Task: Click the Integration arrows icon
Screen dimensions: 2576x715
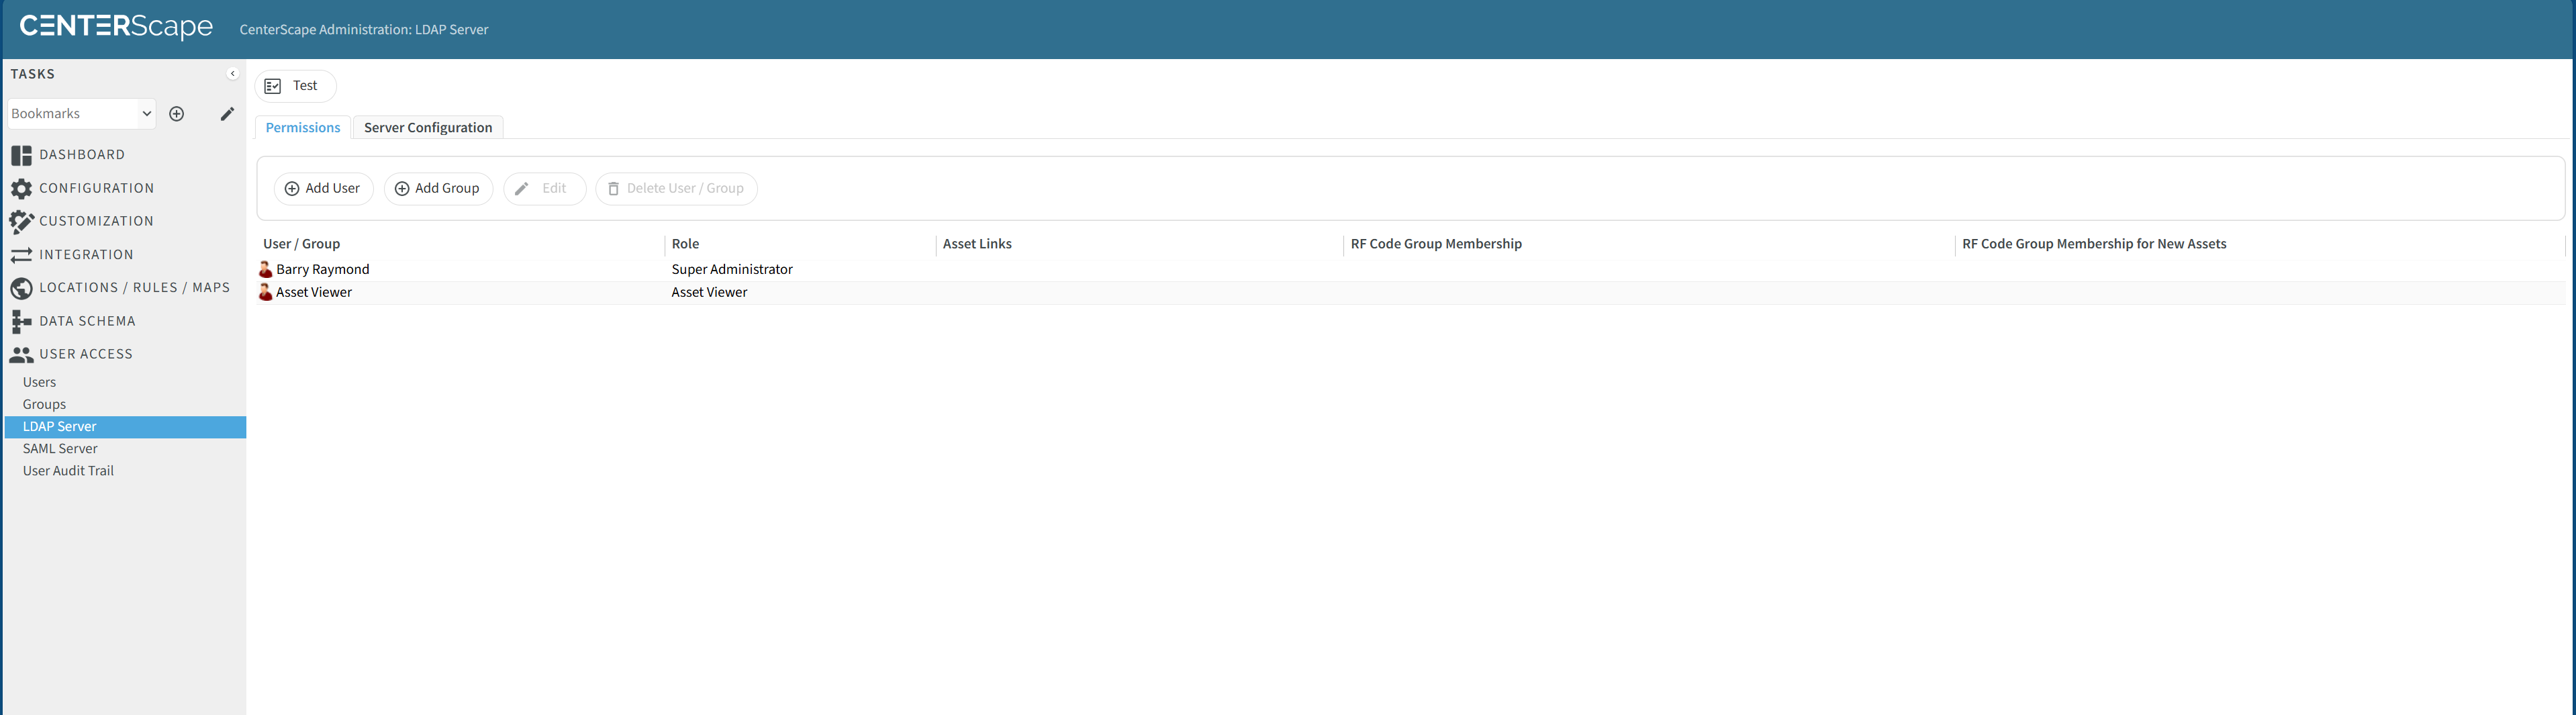Action: click(21, 255)
